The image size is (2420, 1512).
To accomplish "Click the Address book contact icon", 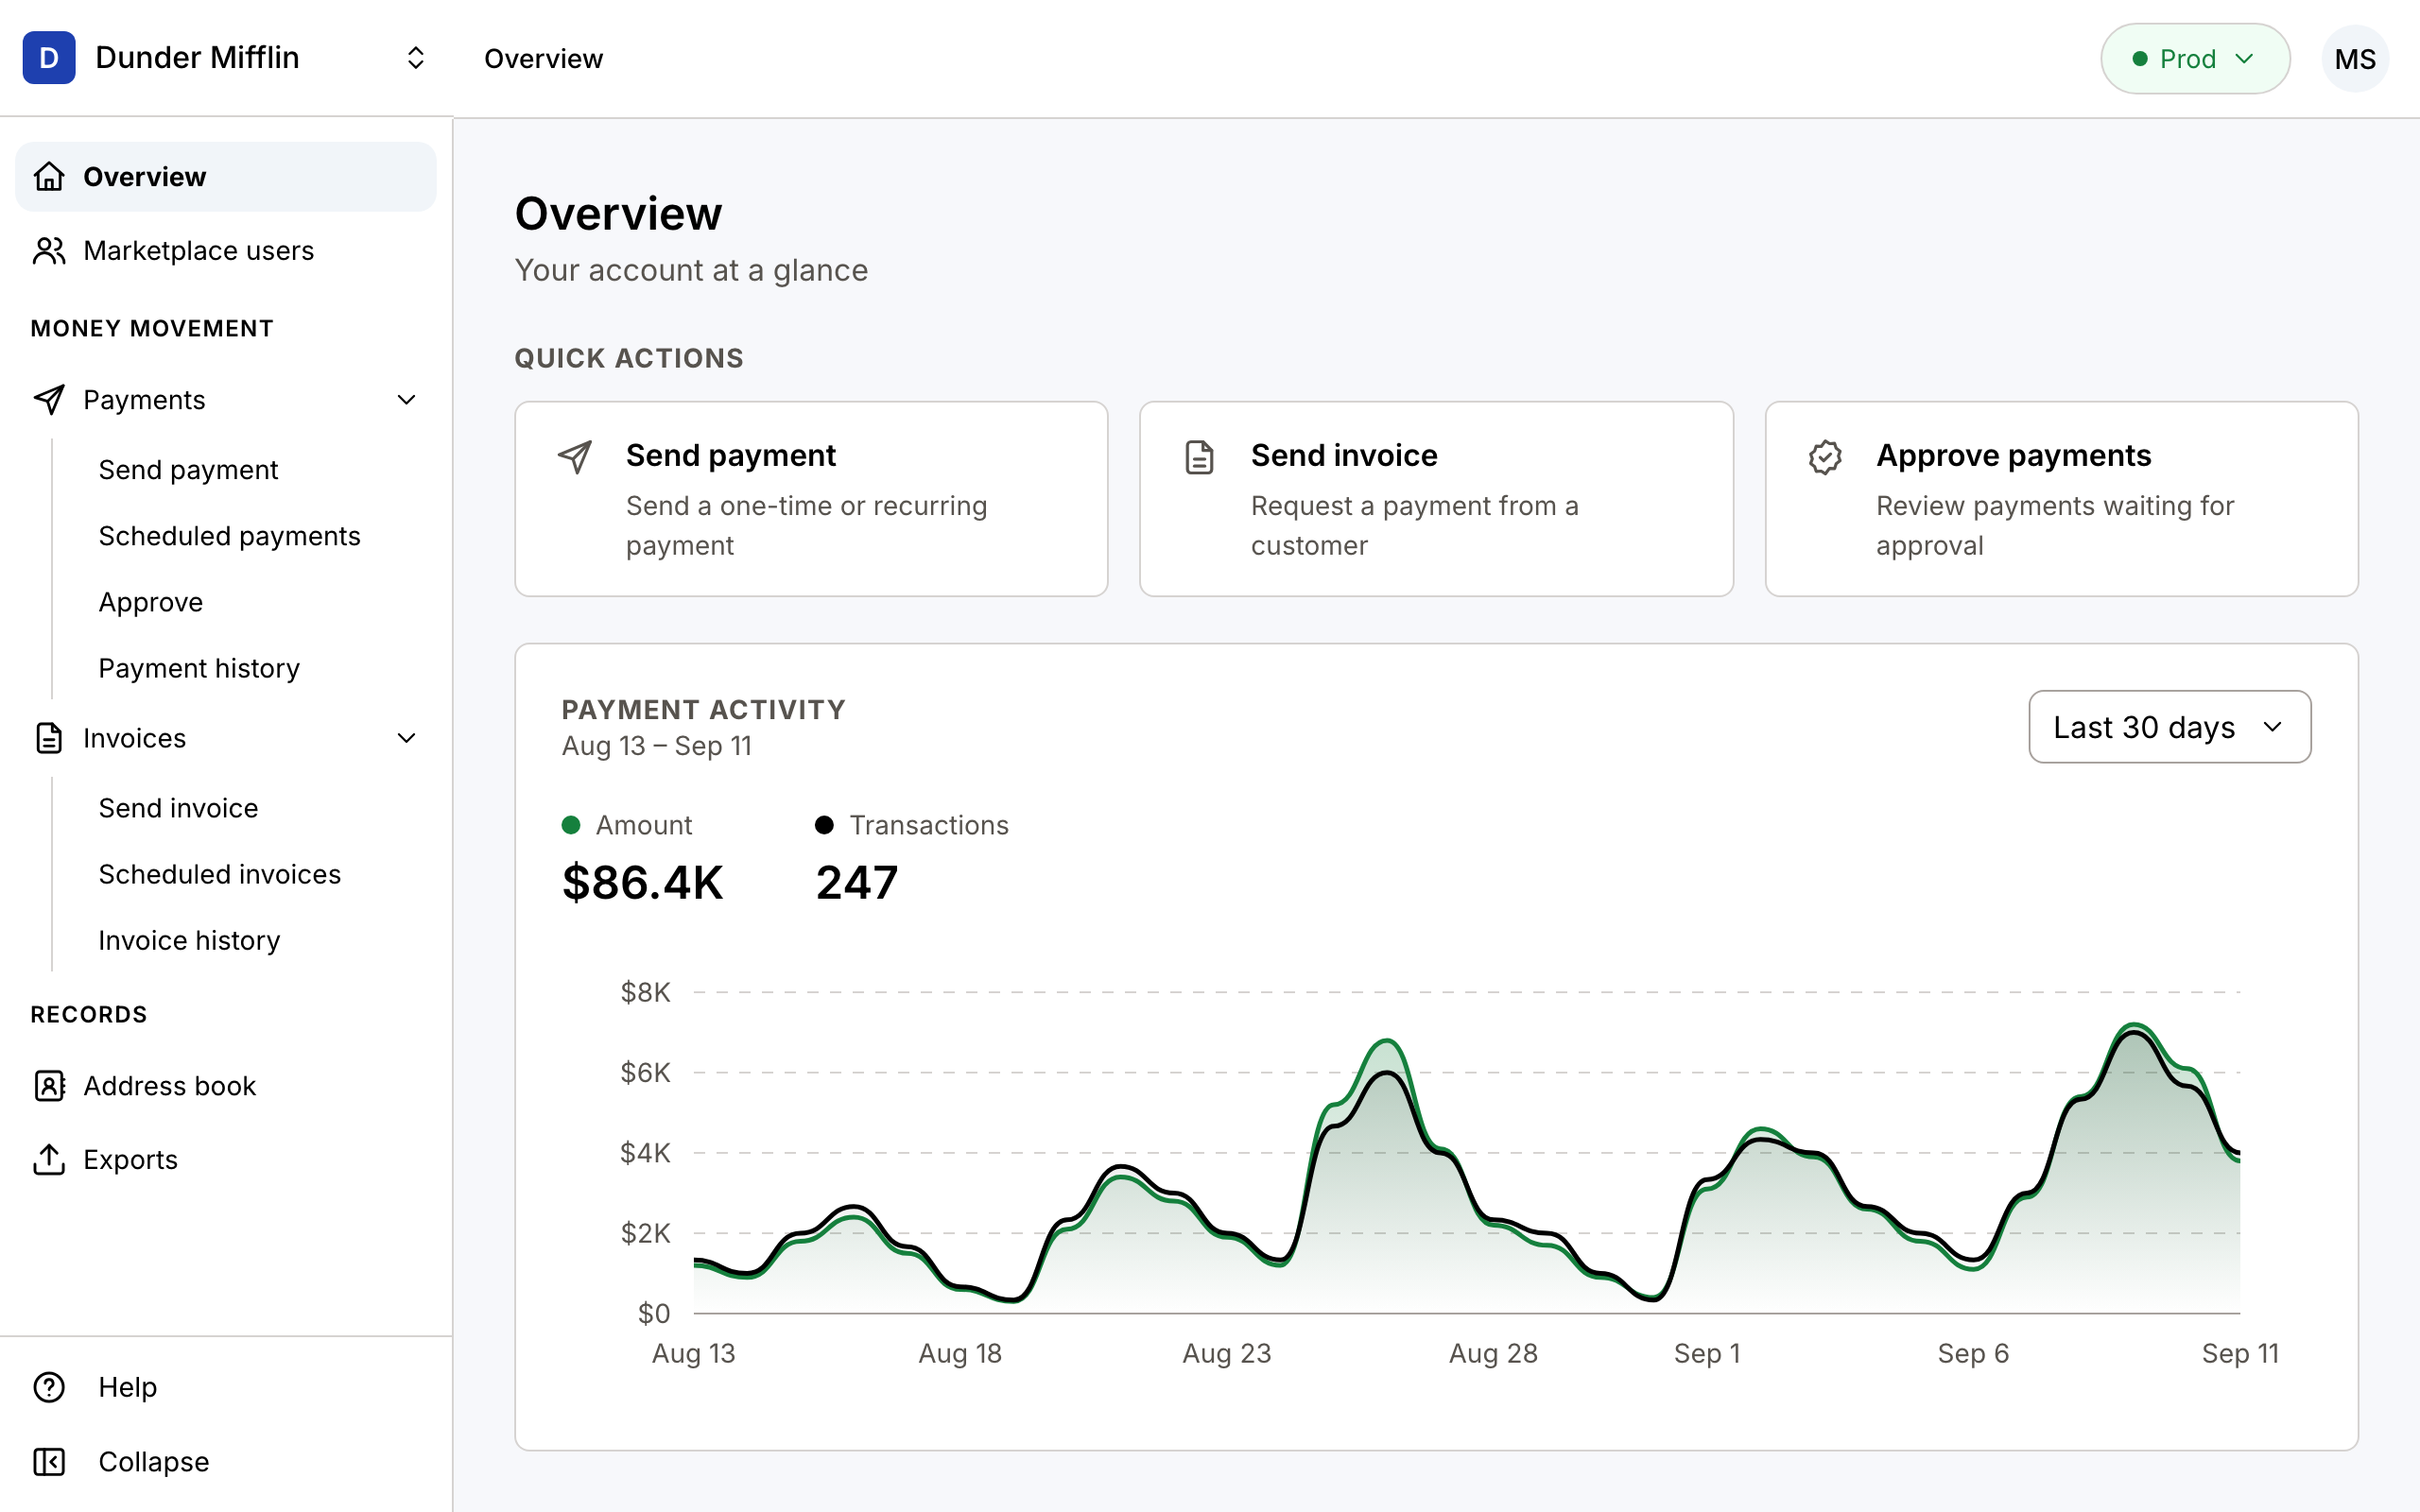I will (49, 1086).
